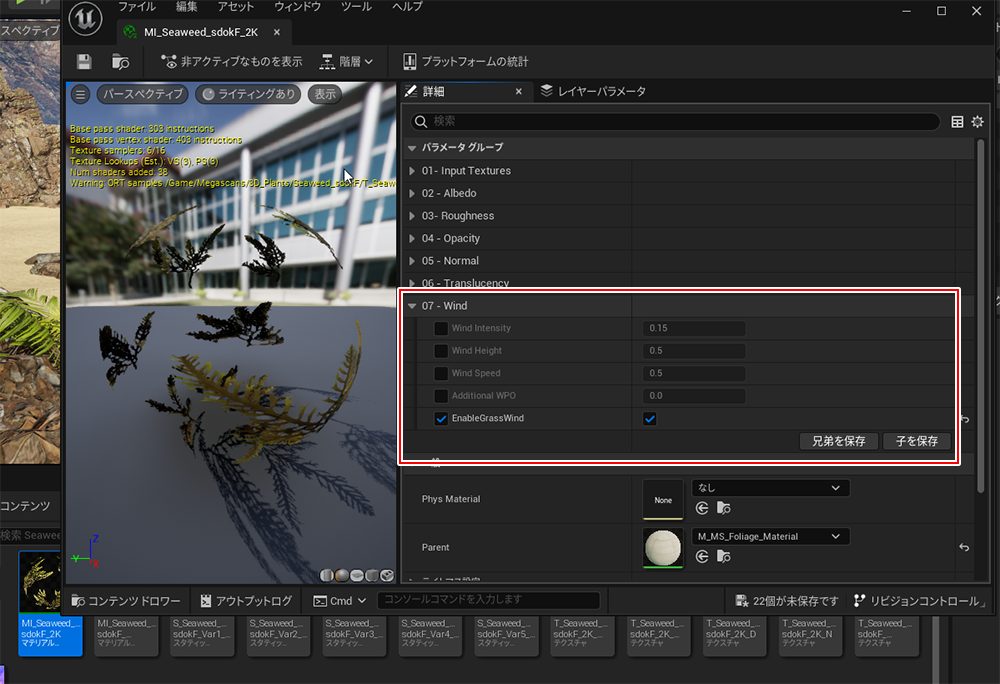Uncheck the EnableGrassWind value checkbox

pos(650,418)
